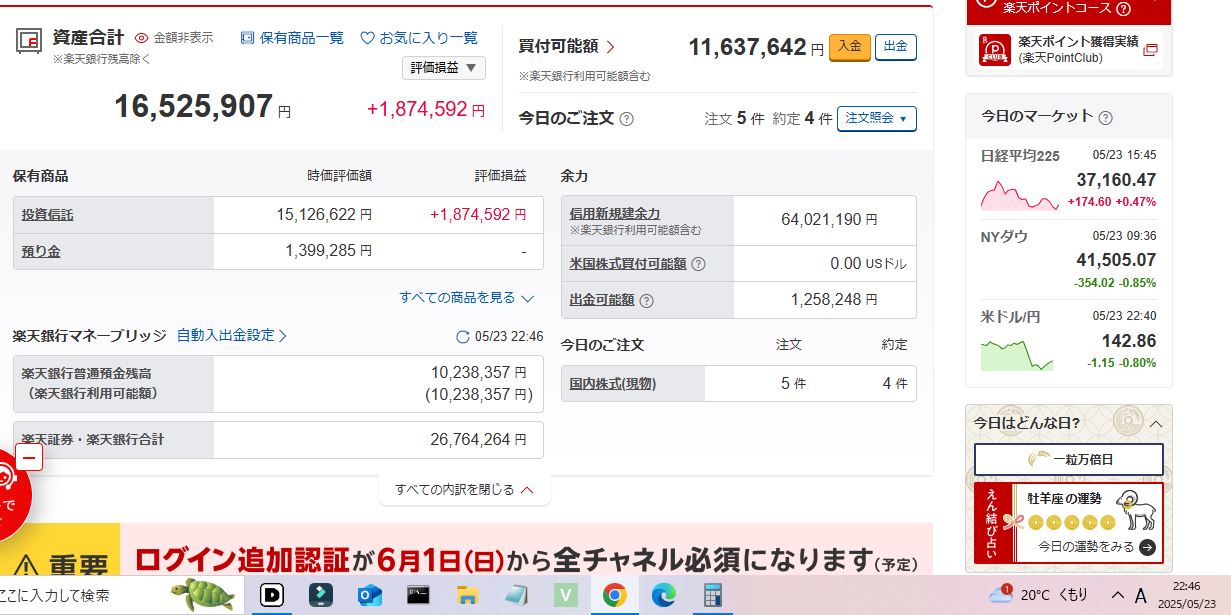Expand すべての商品を見る
The width and height of the screenshot is (1231, 615).
[x=467, y=297]
